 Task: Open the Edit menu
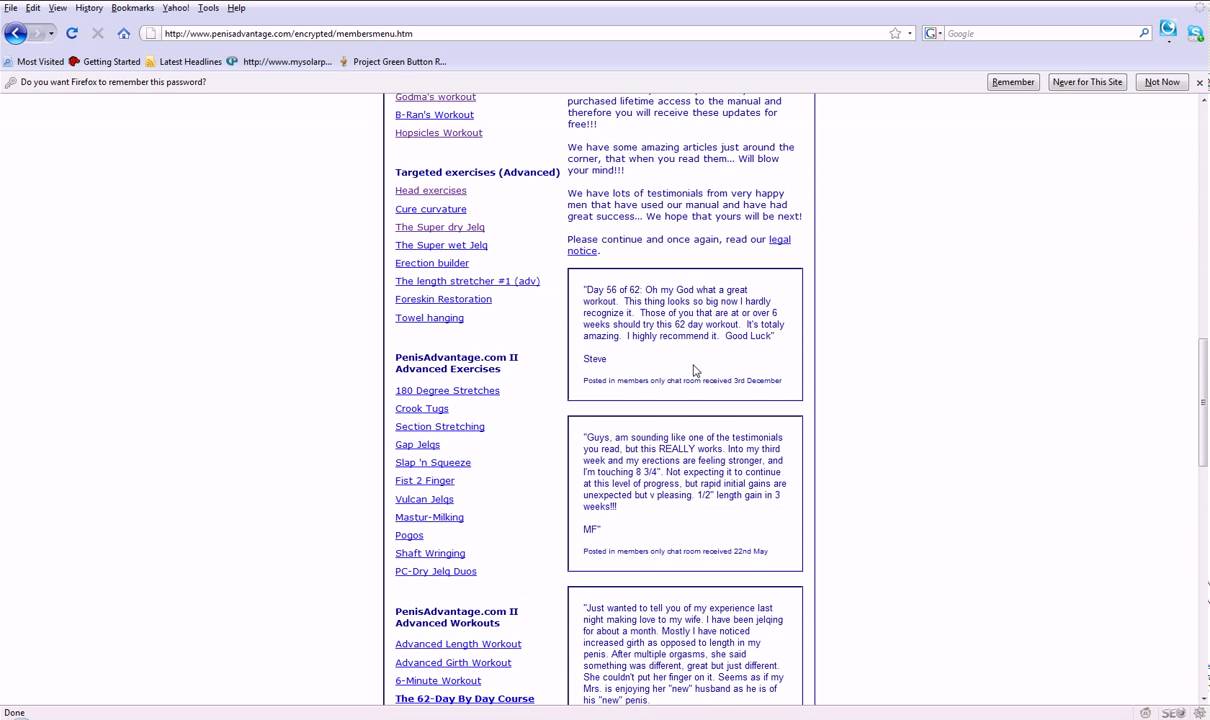33,8
